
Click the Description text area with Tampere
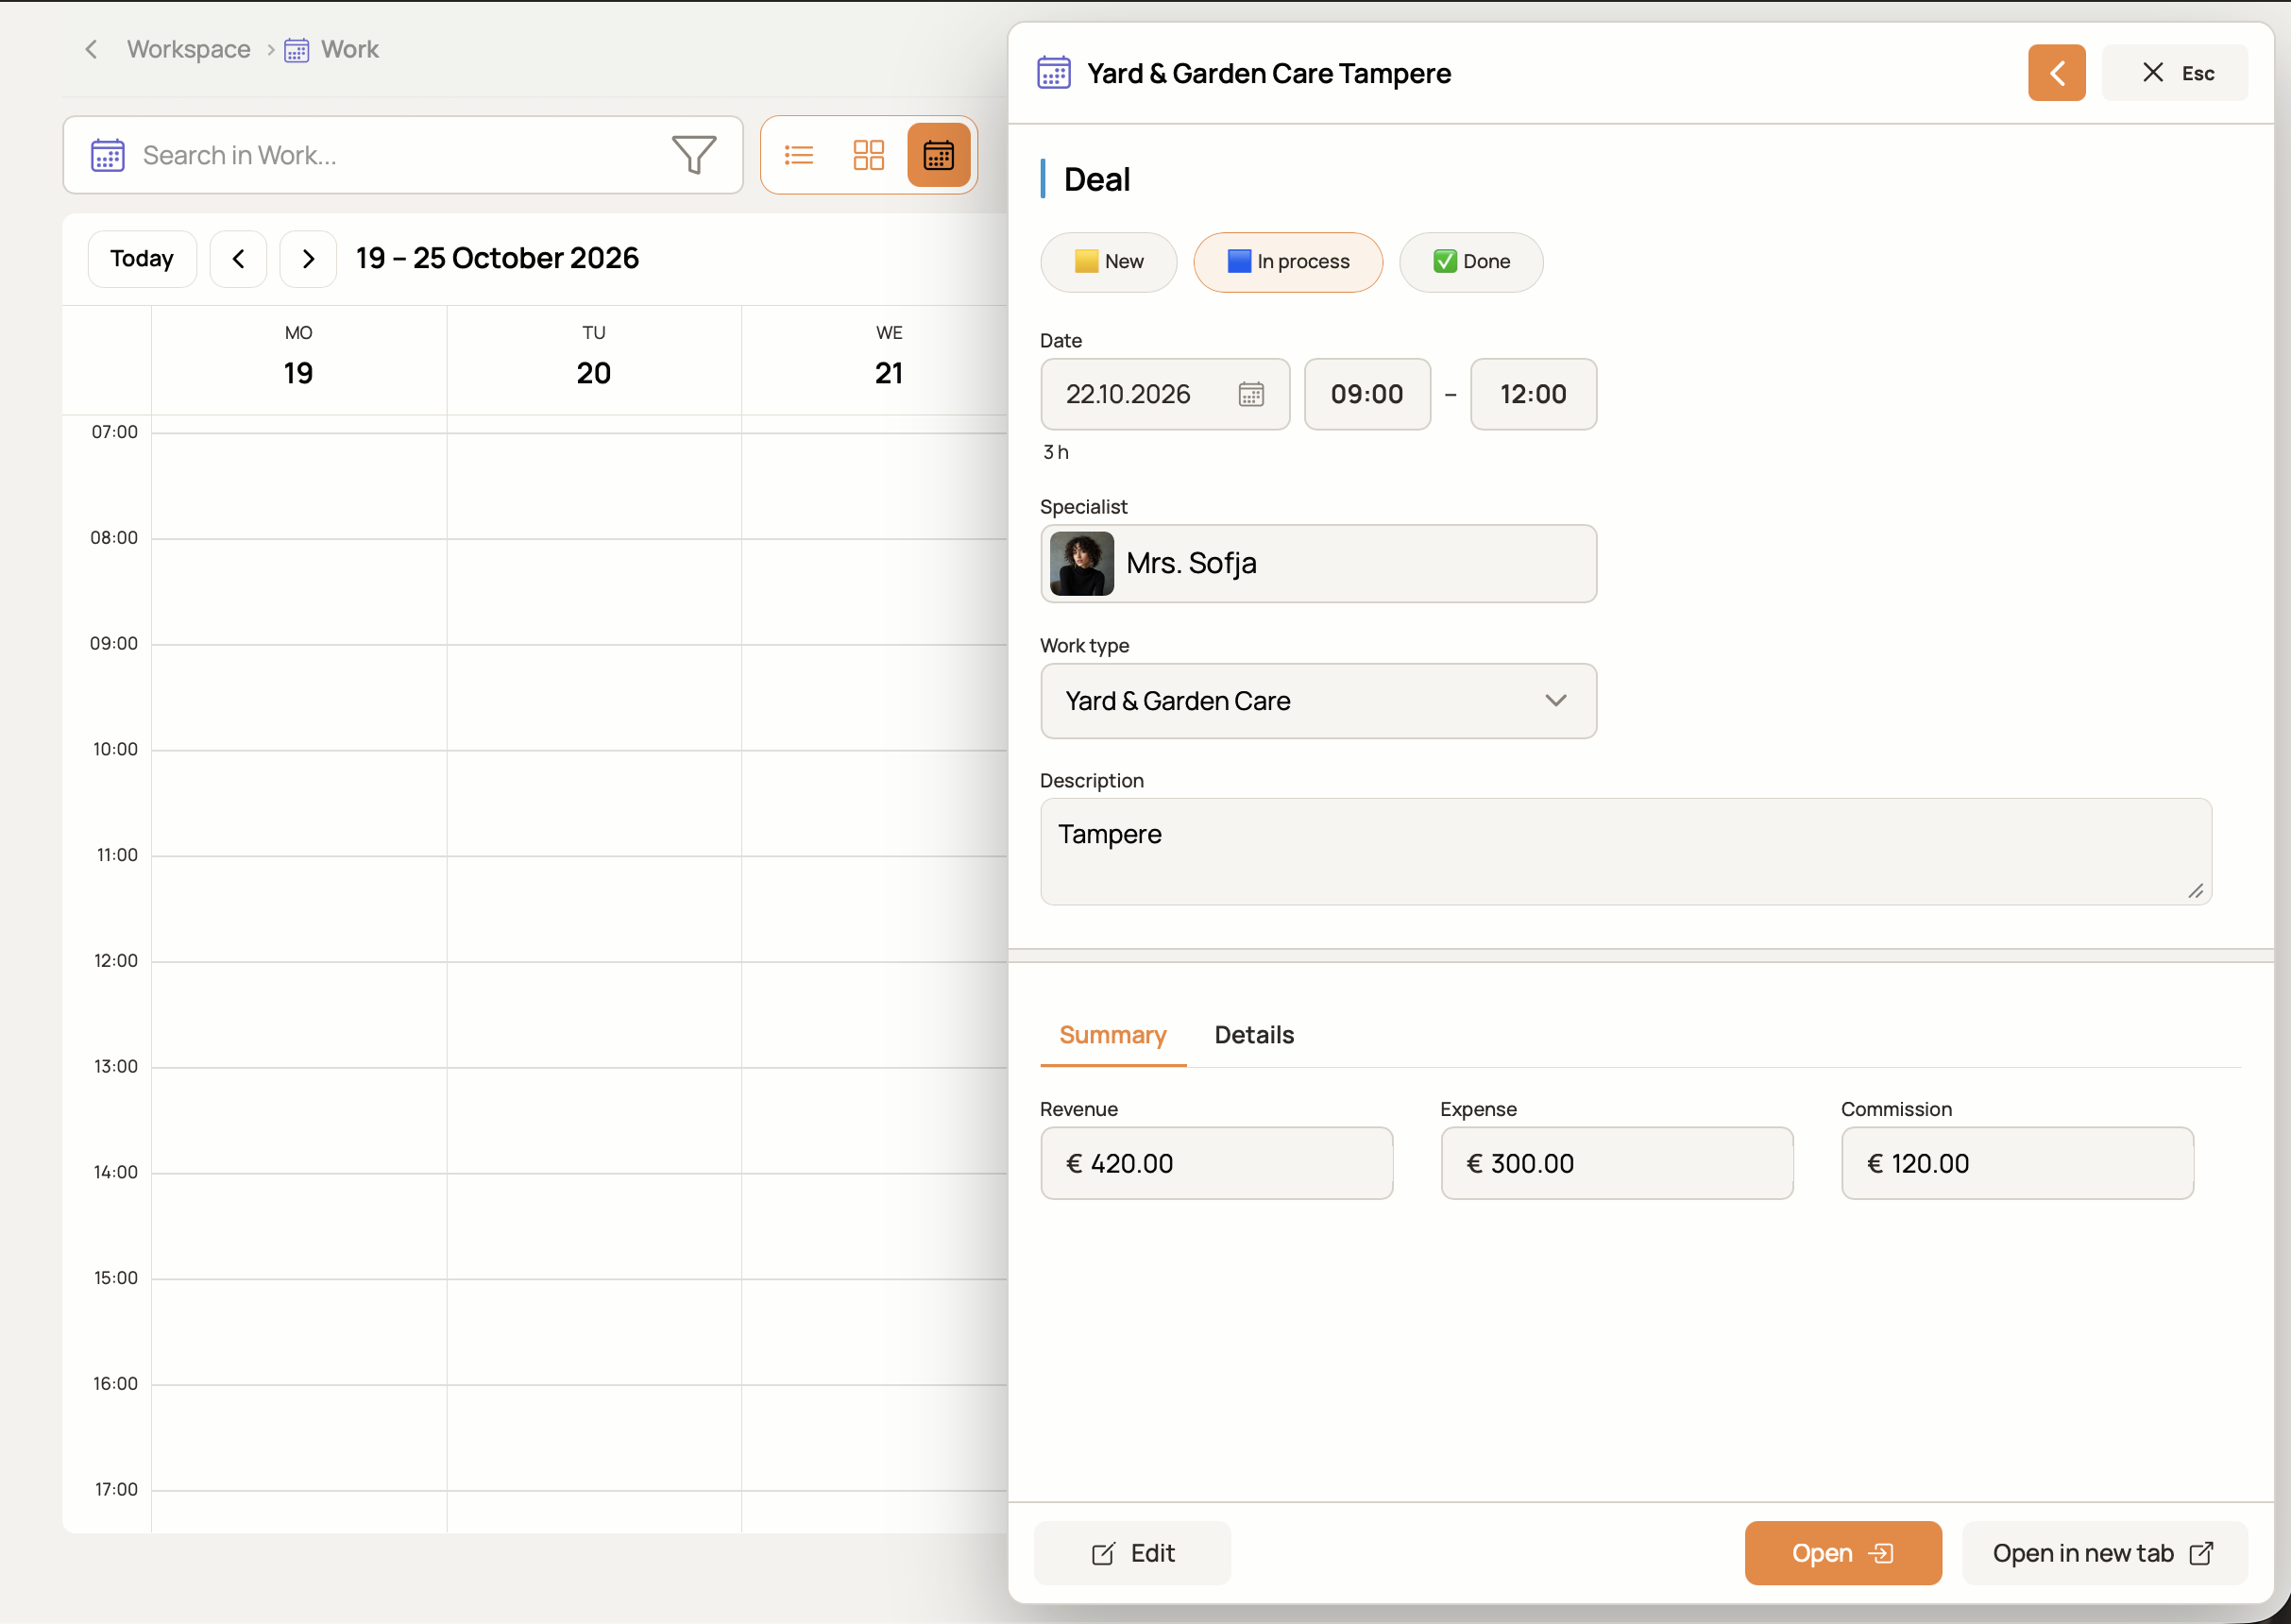click(x=1626, y=851)
